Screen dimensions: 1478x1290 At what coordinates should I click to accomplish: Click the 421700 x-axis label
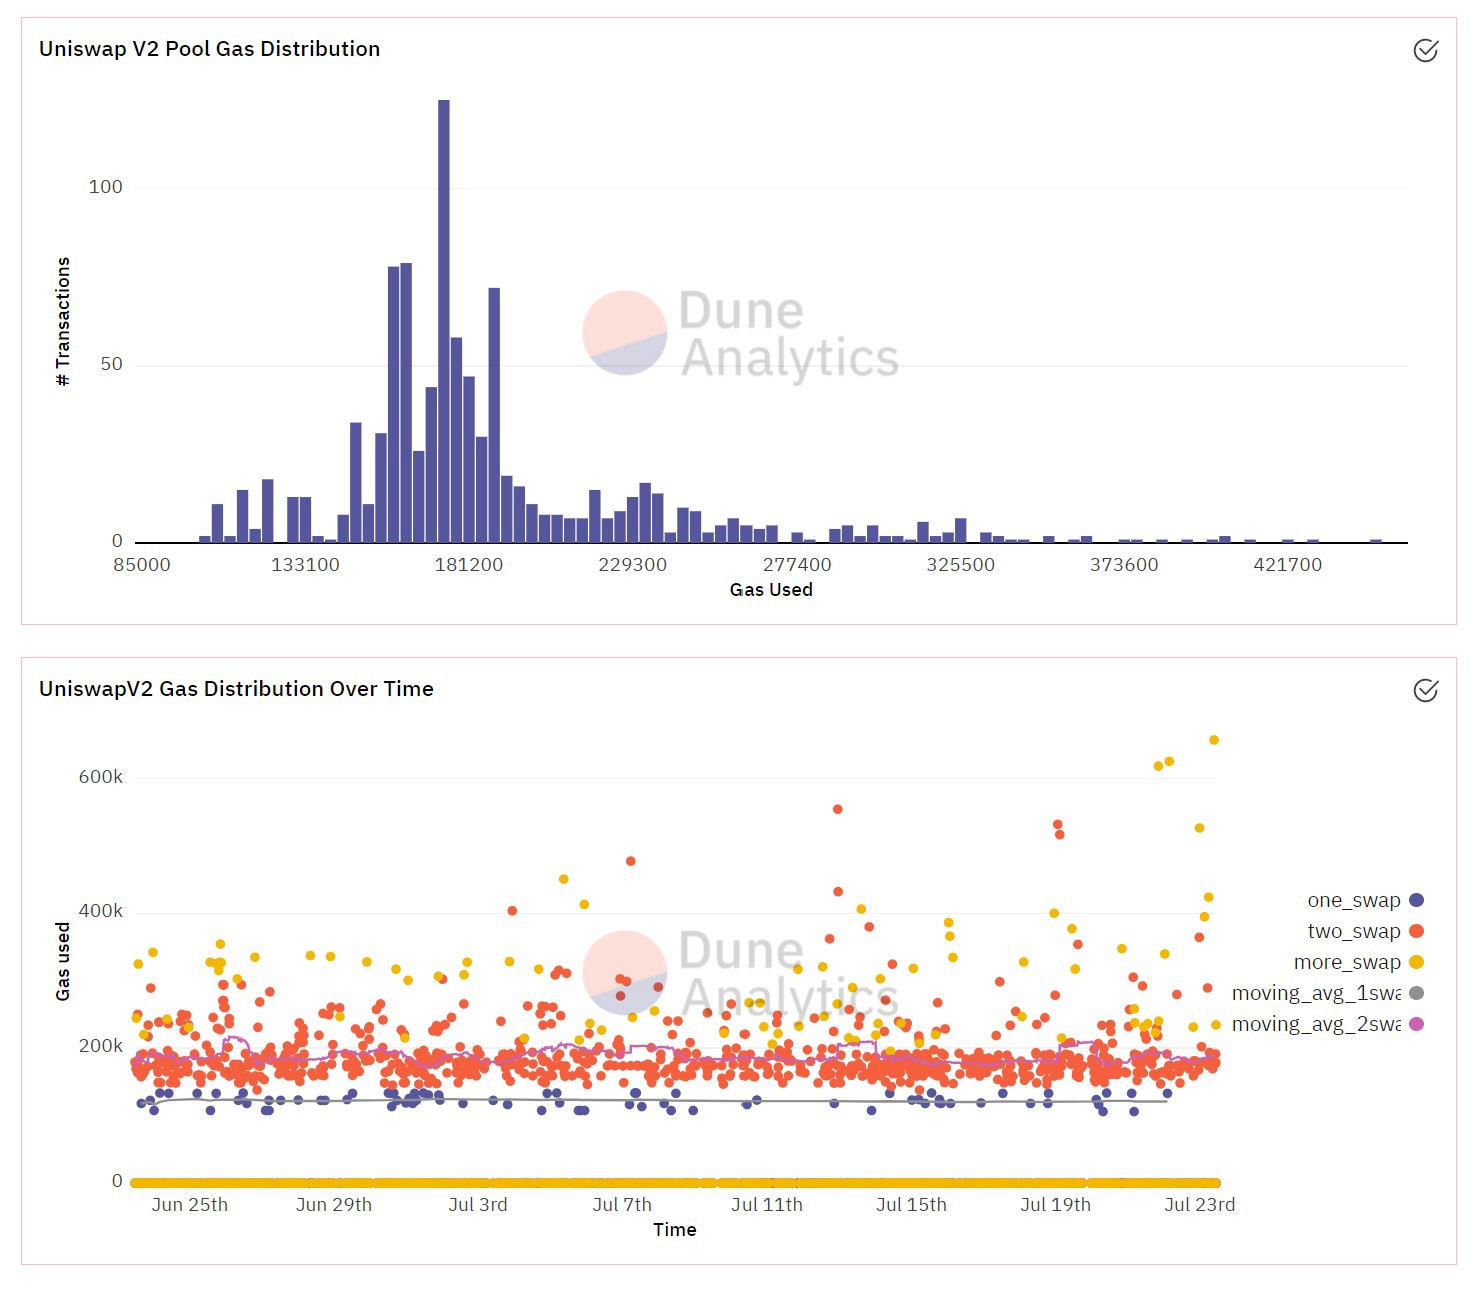point(1288,565)
